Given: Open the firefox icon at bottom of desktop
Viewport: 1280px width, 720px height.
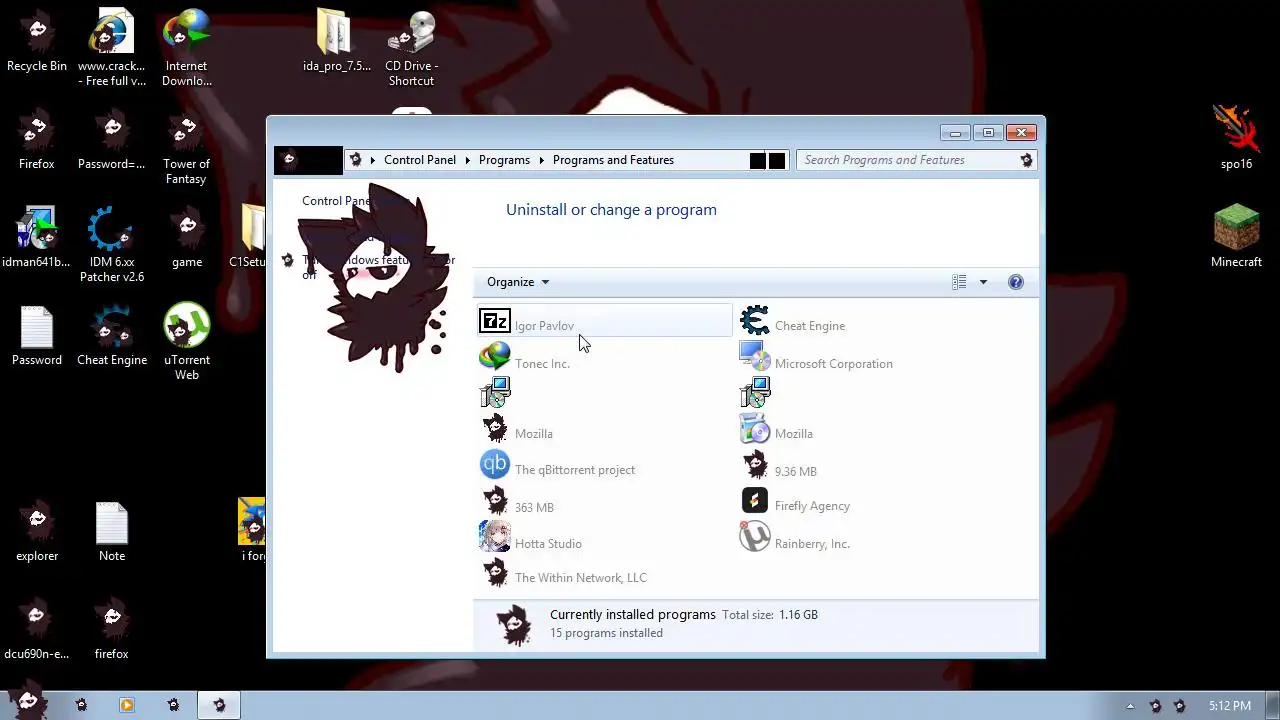Looking at the screenshot, I should tap(112, 630).
